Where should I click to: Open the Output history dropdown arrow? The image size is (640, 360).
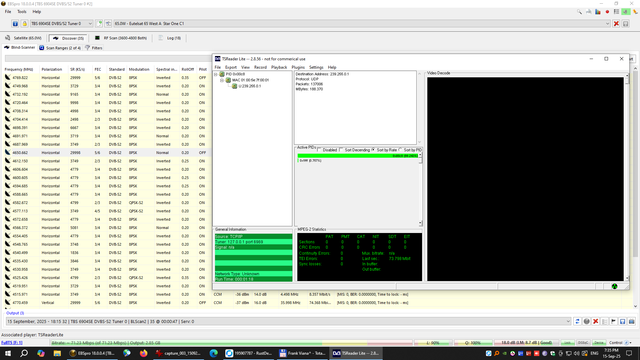pyautogui.click(x=568, y=322)
